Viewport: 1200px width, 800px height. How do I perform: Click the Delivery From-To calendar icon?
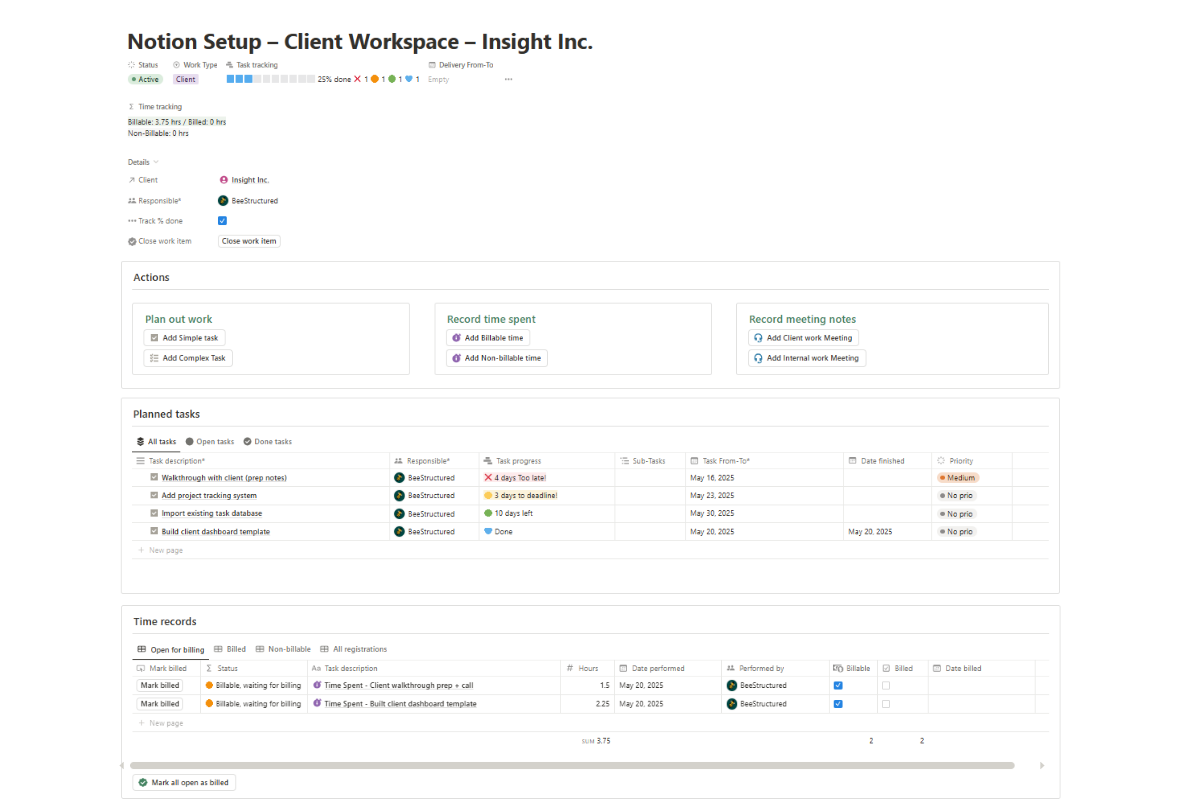[x=432, y=65]
